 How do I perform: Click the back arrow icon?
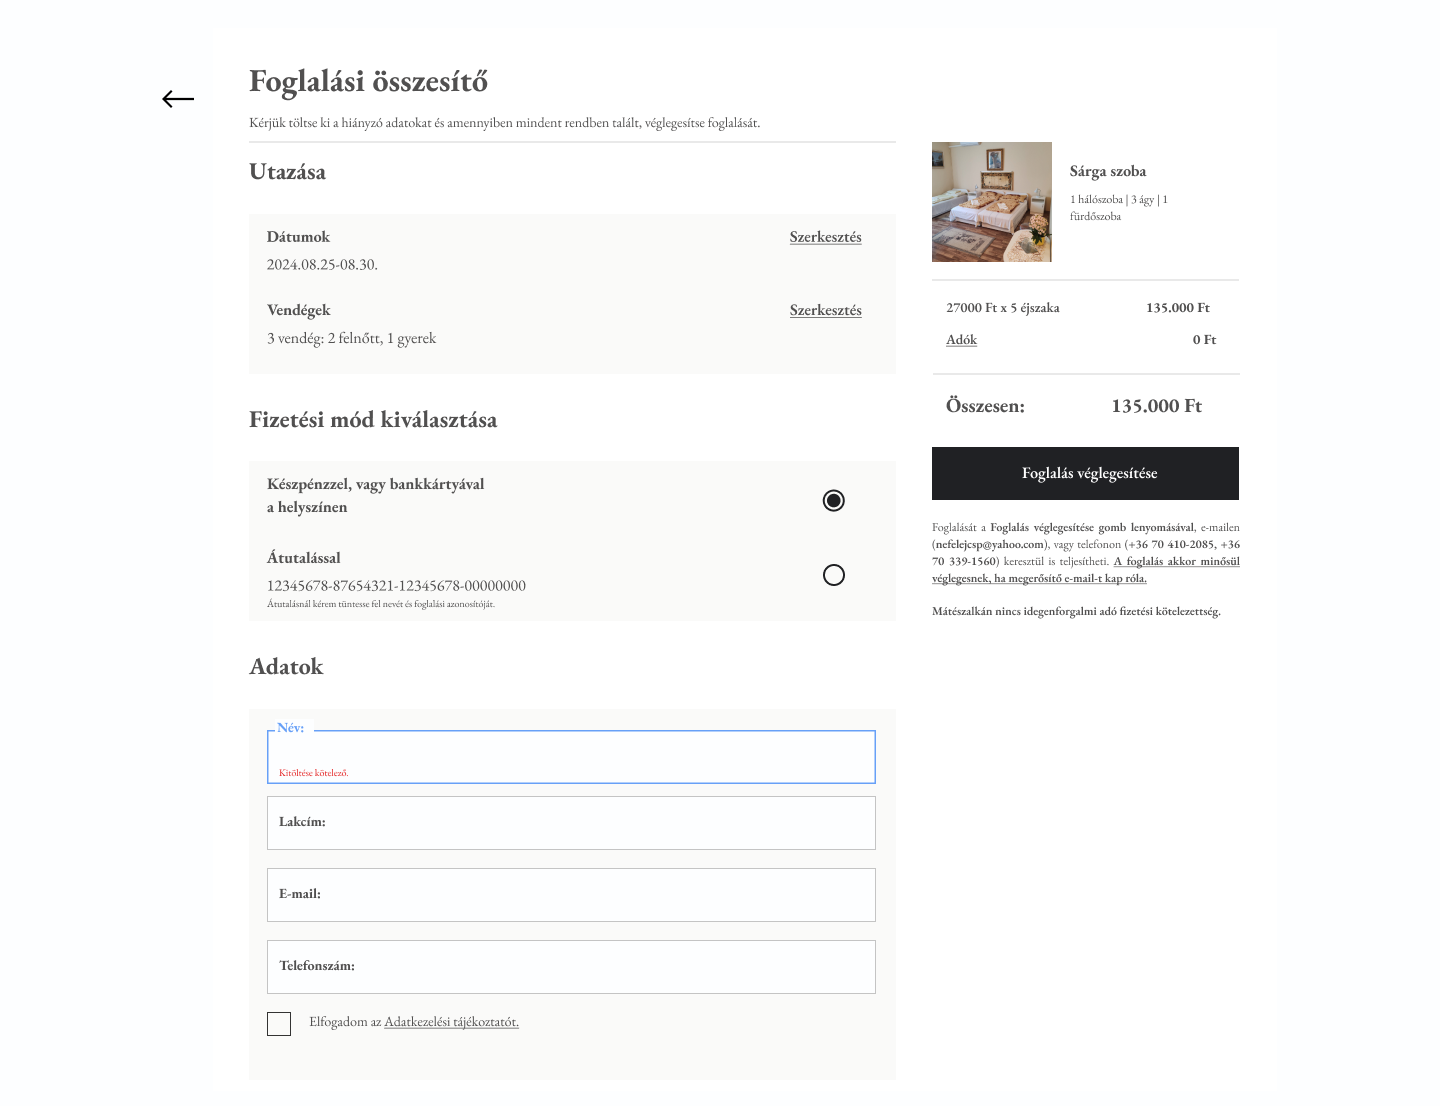[178, 99]
